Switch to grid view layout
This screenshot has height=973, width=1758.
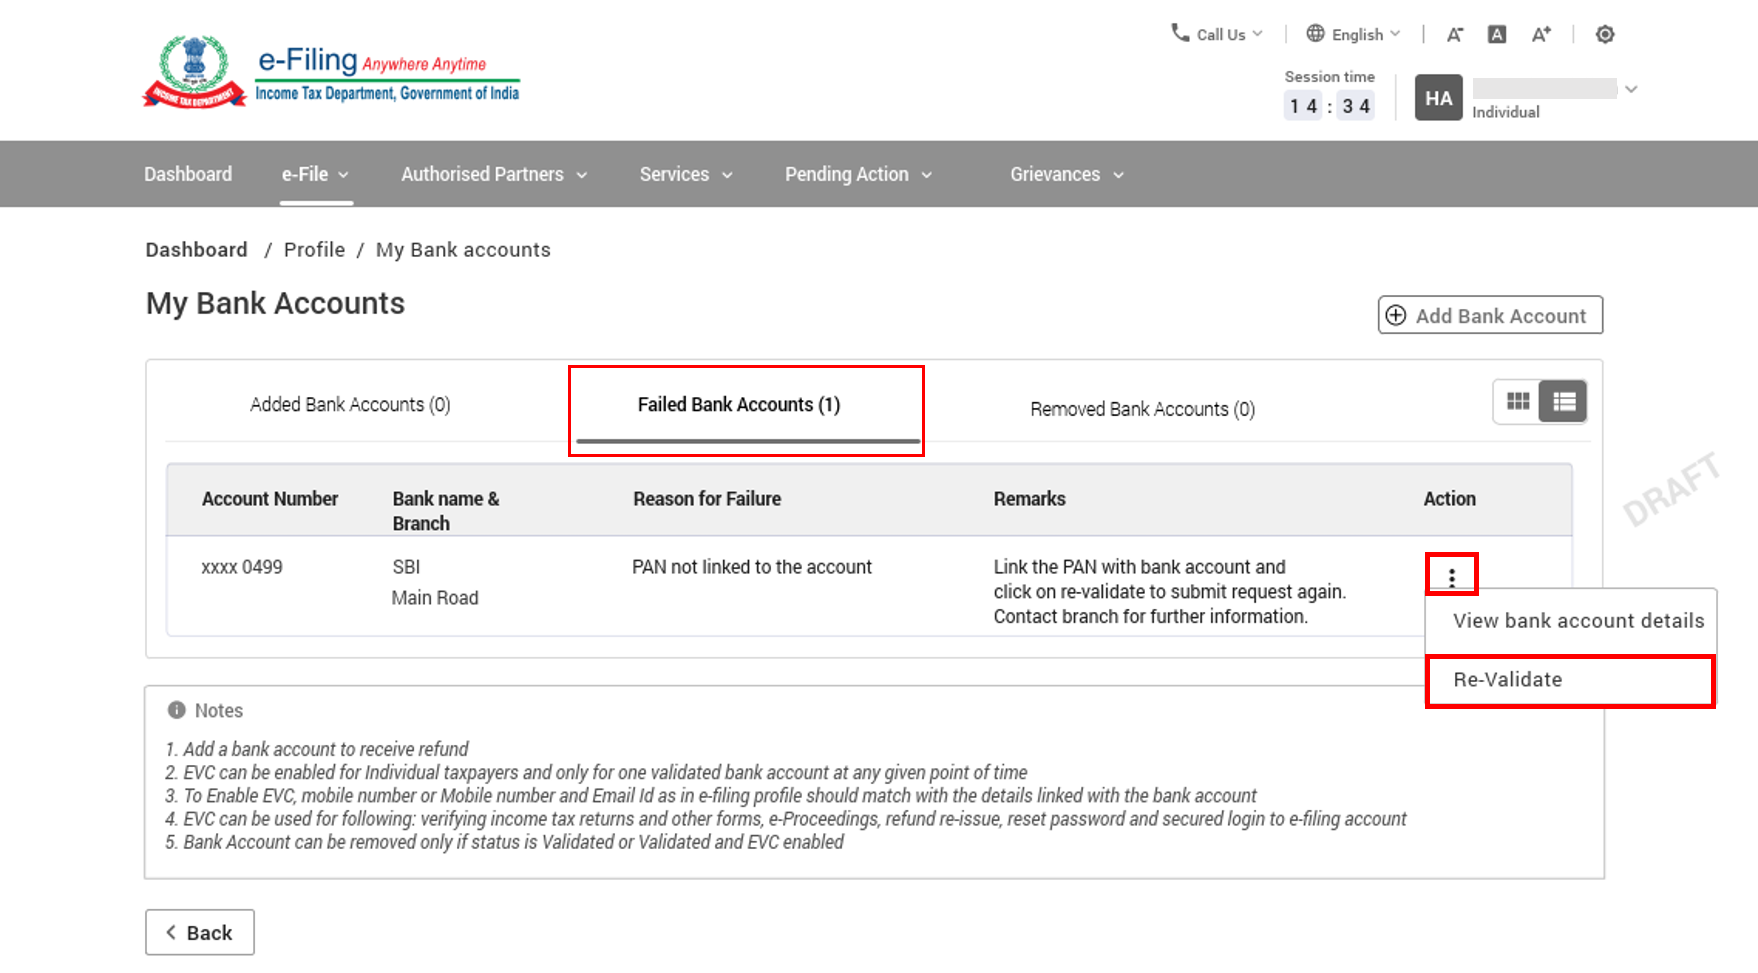pyautogui.click(x=1518, y=402)
